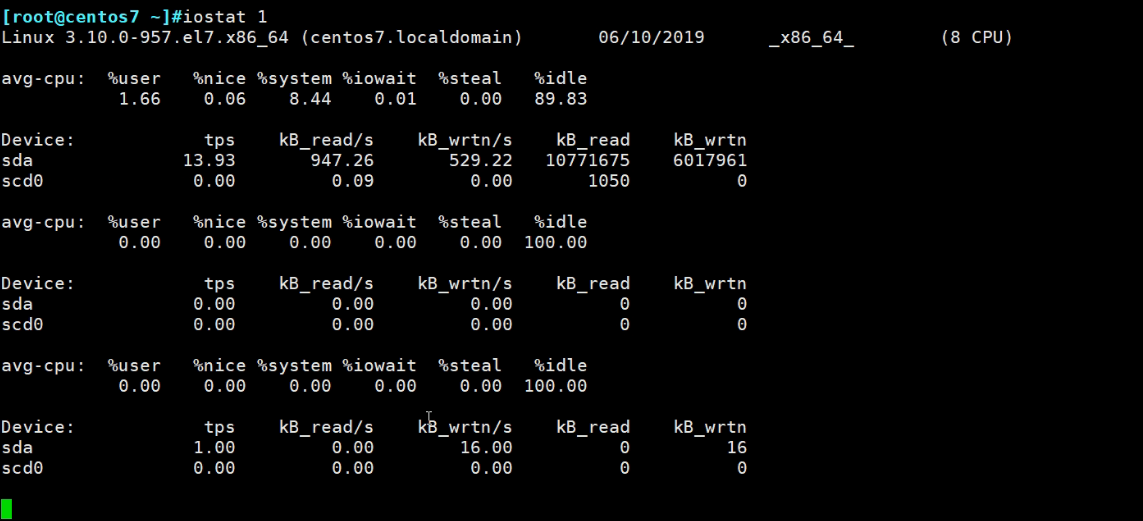
Task: Click the date 06/10/2019
Action: click(651, 37)
